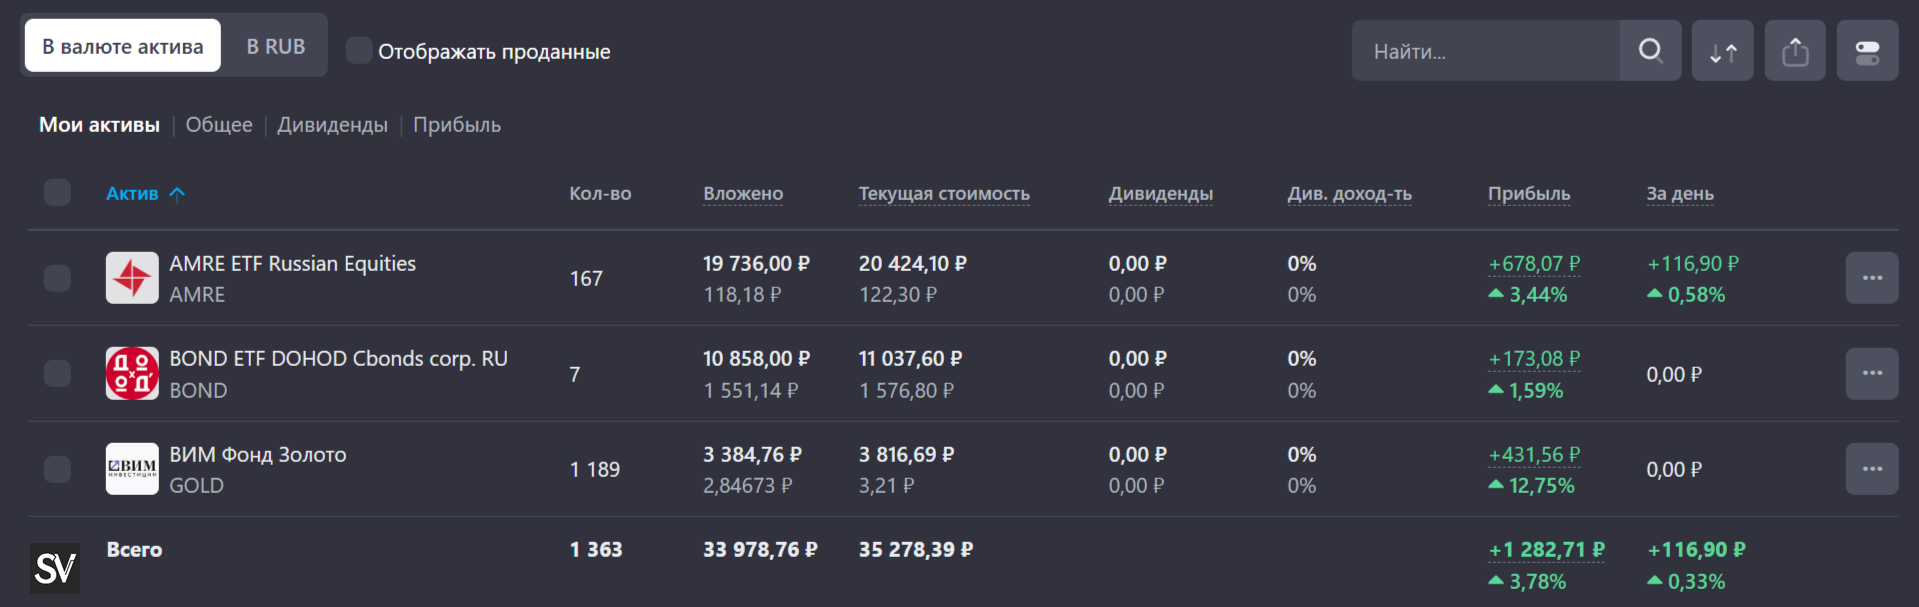The image size is (1919, 607).
Task: Click the share/export icon button
Action: coord(1795,51)
